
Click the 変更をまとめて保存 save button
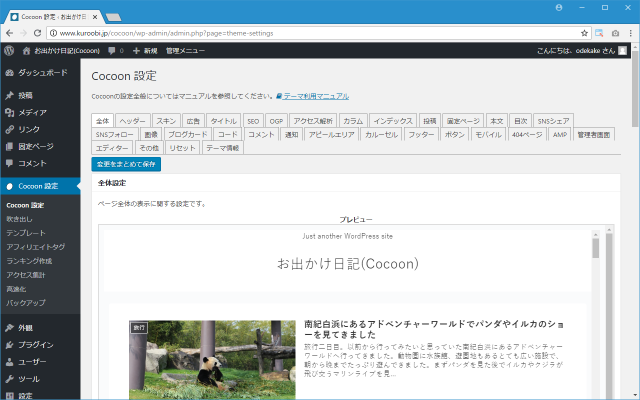(x=126, y=163)
